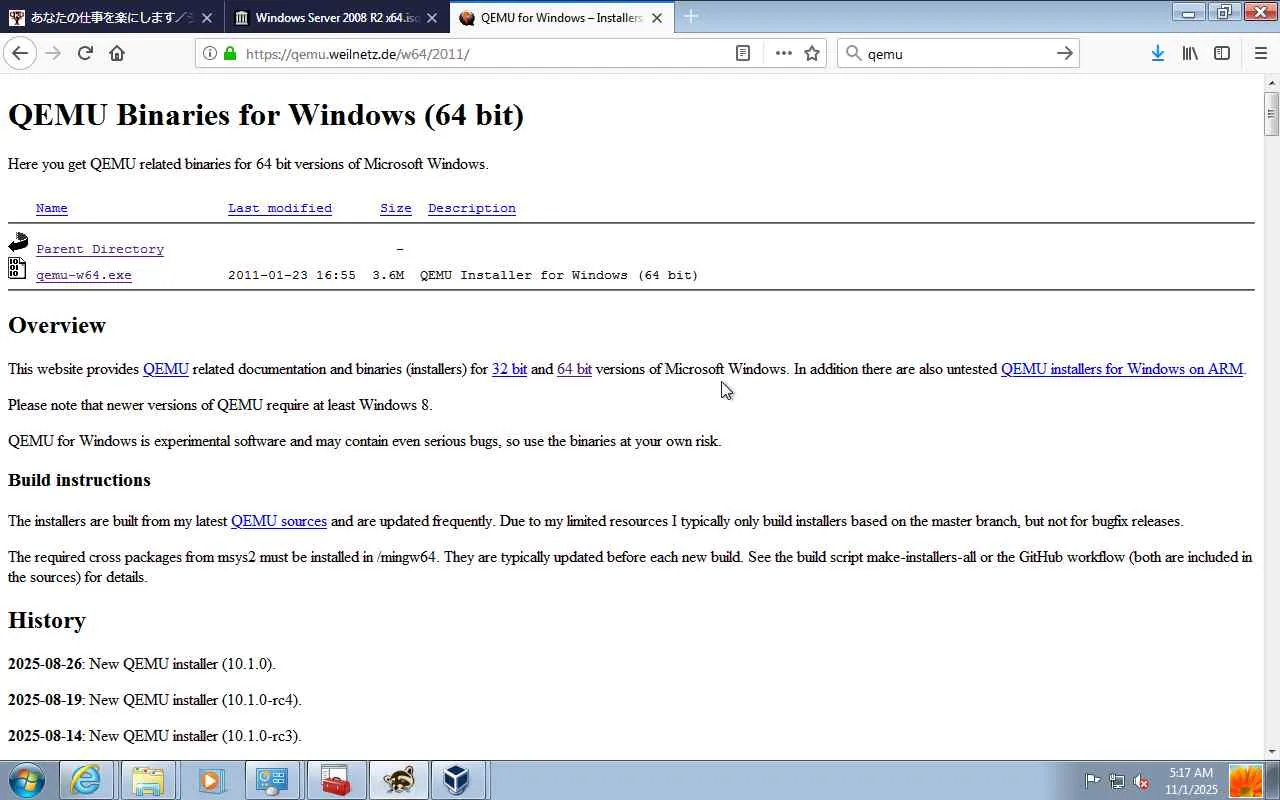Click the vertical scrollbar thumb
Screen dimensions: 1280x800
pos(1271,114)
